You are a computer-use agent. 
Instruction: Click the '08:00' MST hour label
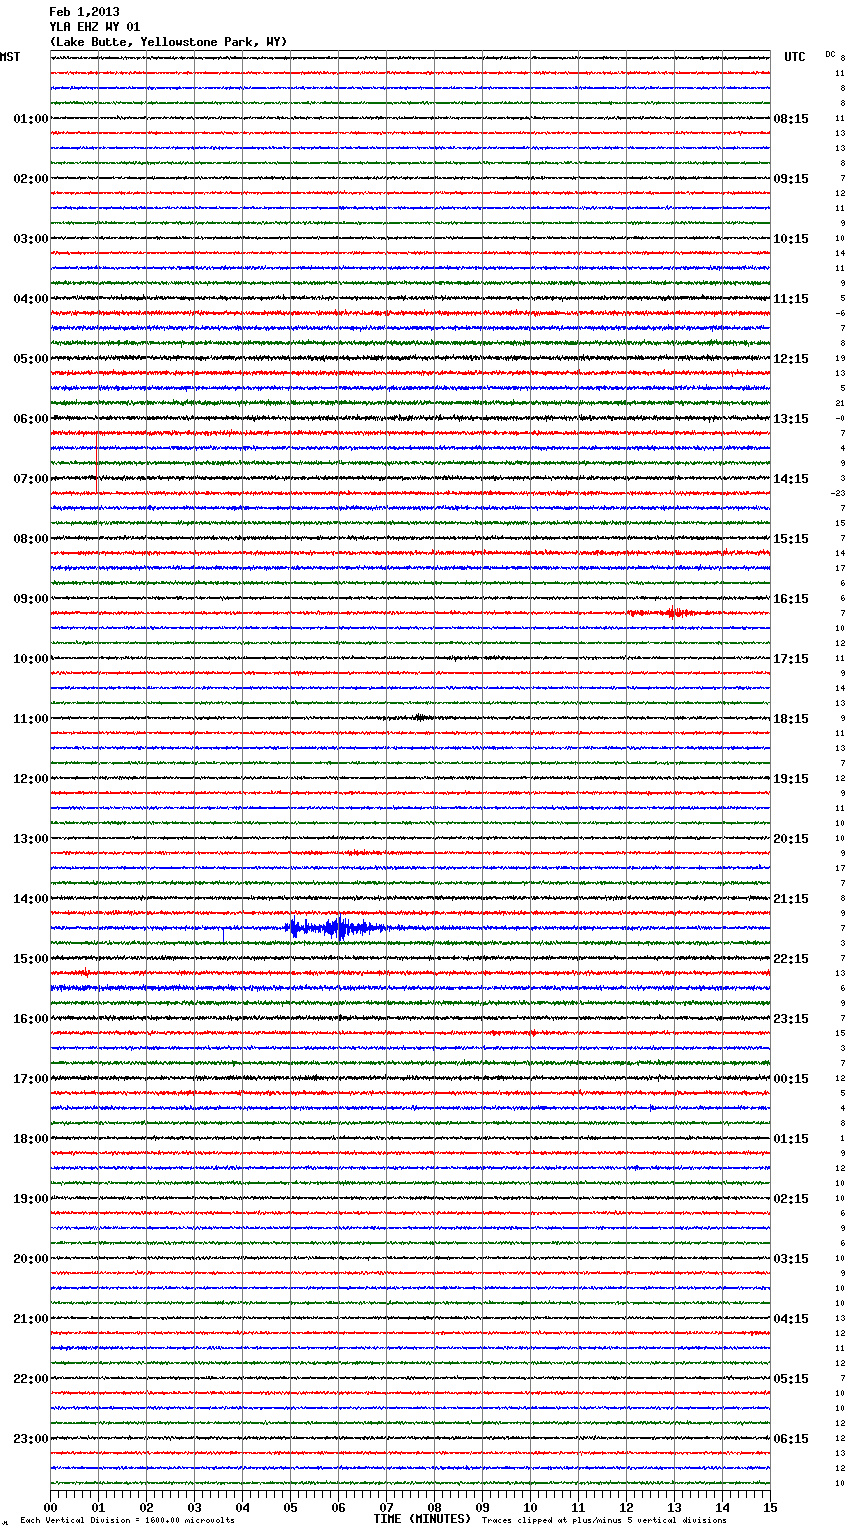click(x=31, y=539)
